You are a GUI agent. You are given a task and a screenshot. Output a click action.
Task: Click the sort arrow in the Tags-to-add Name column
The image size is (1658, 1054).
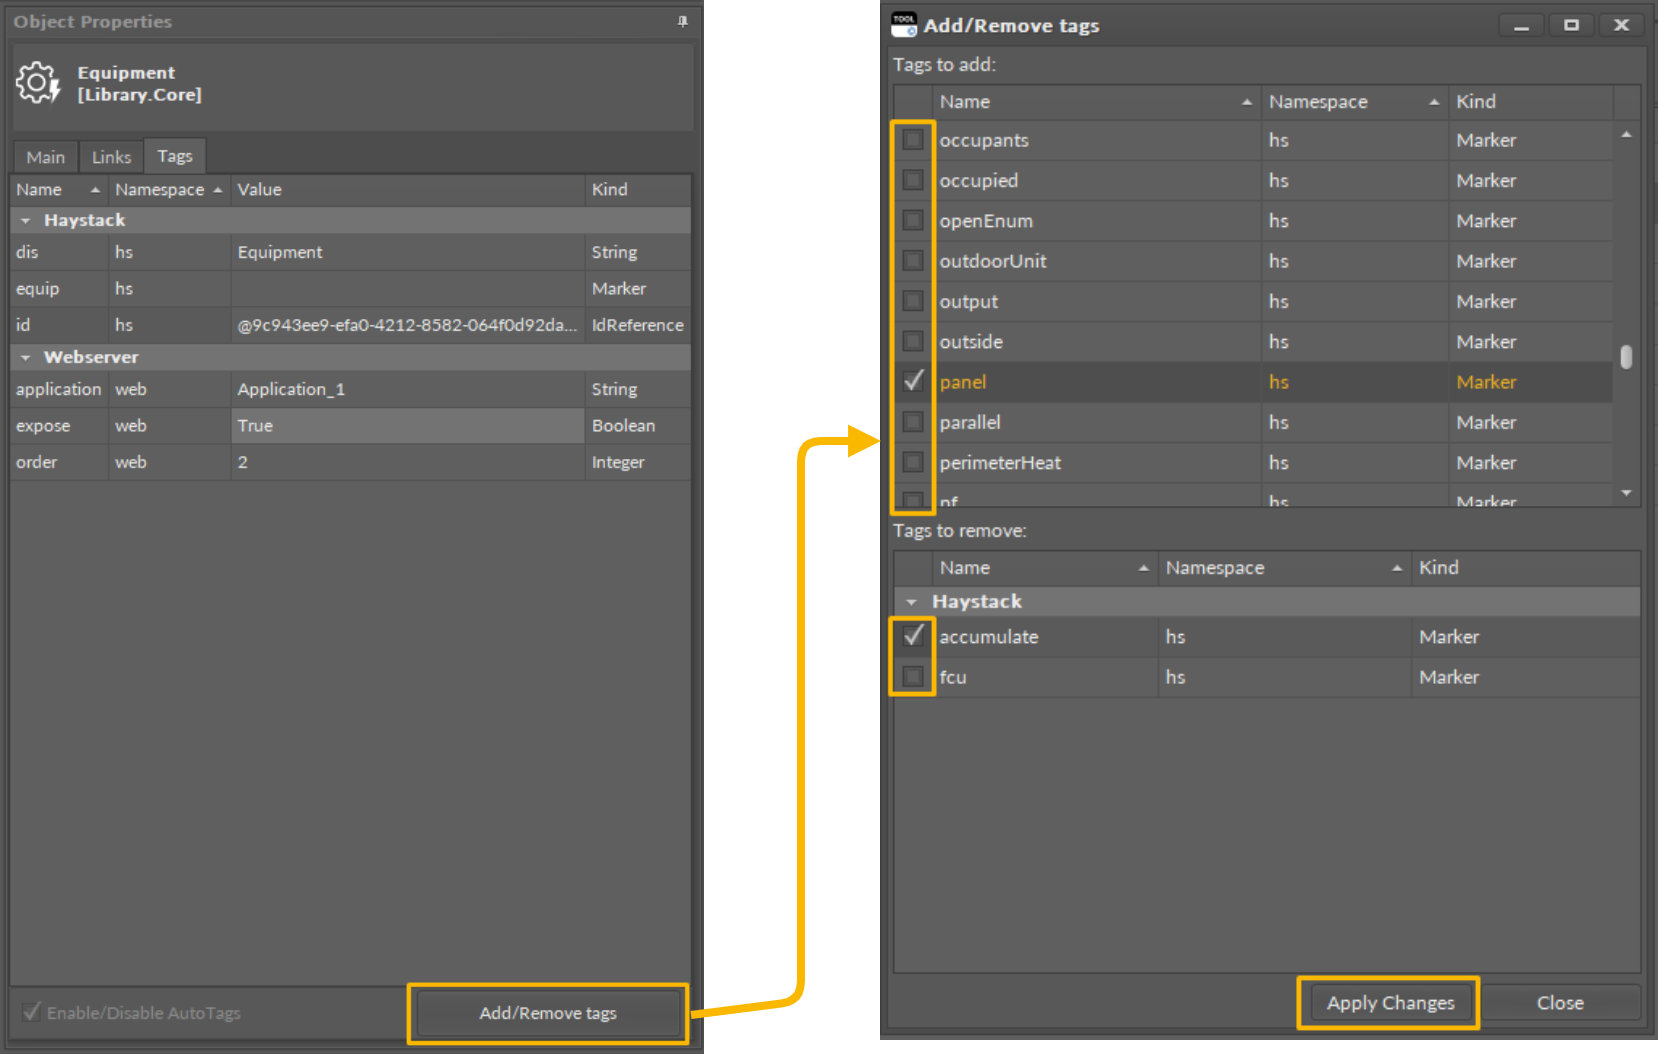click(x=1246, y=102)
